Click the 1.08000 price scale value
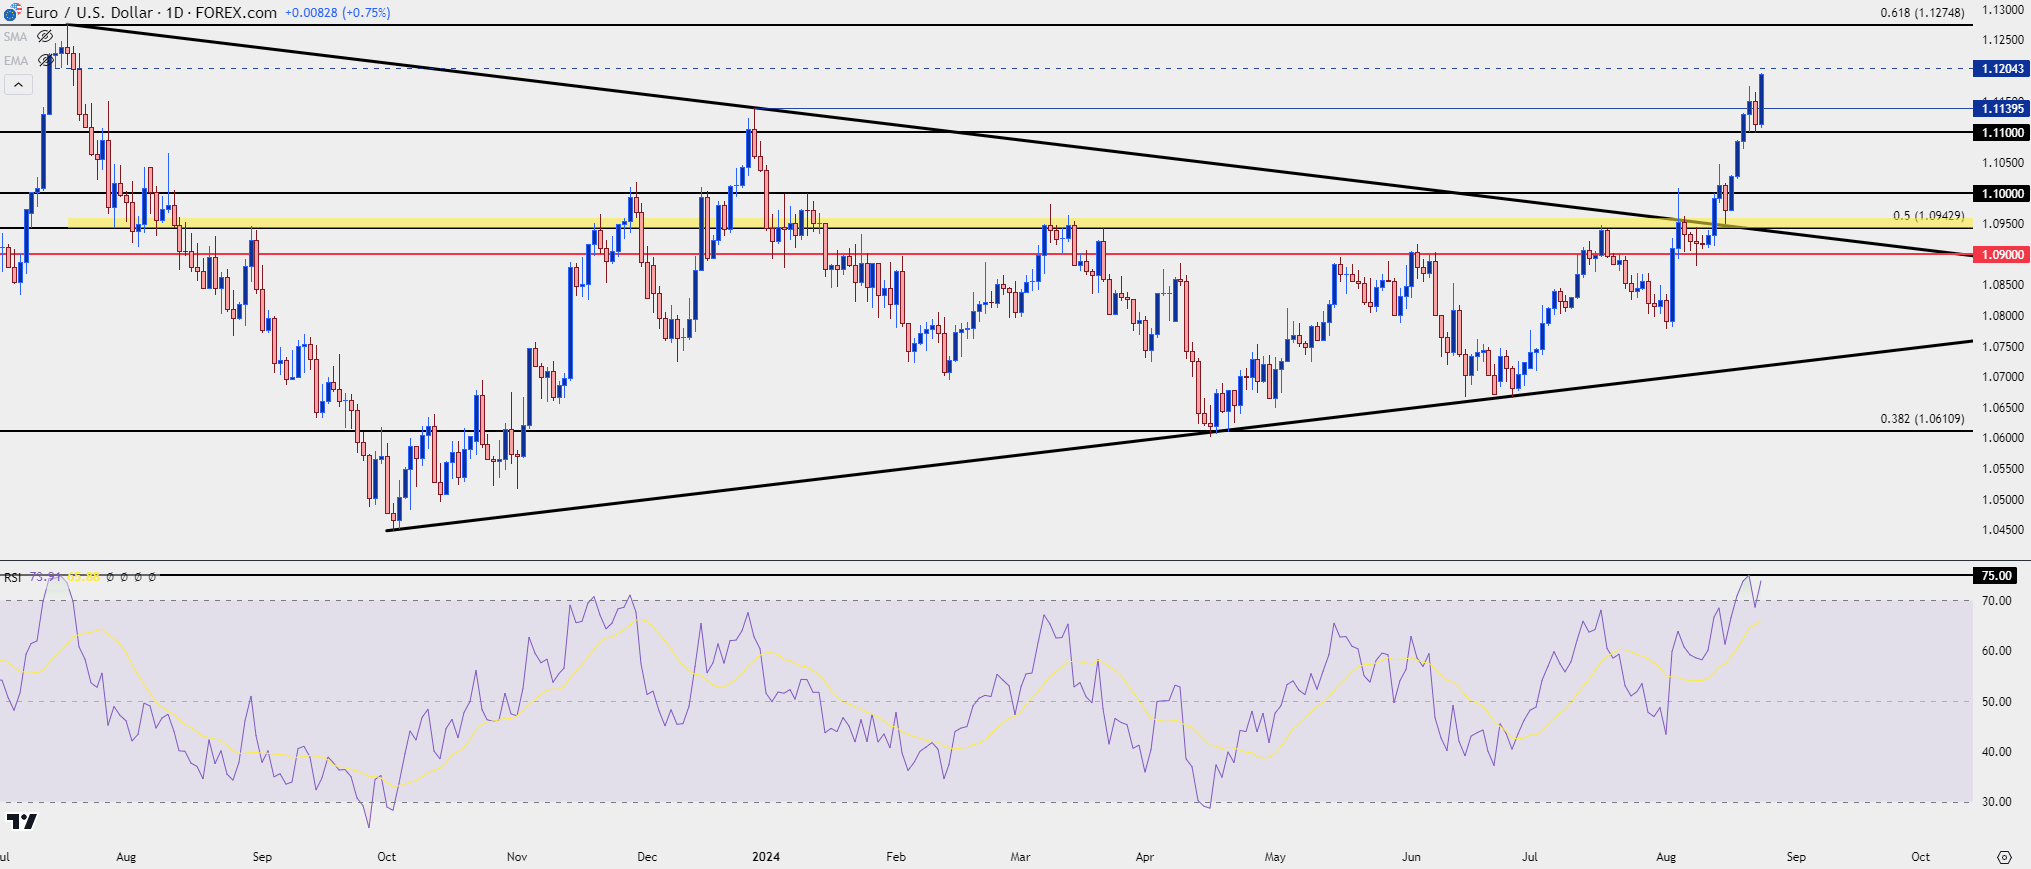The width and height of the screenshot is (2031, 869). click(x=2003, y=316)
